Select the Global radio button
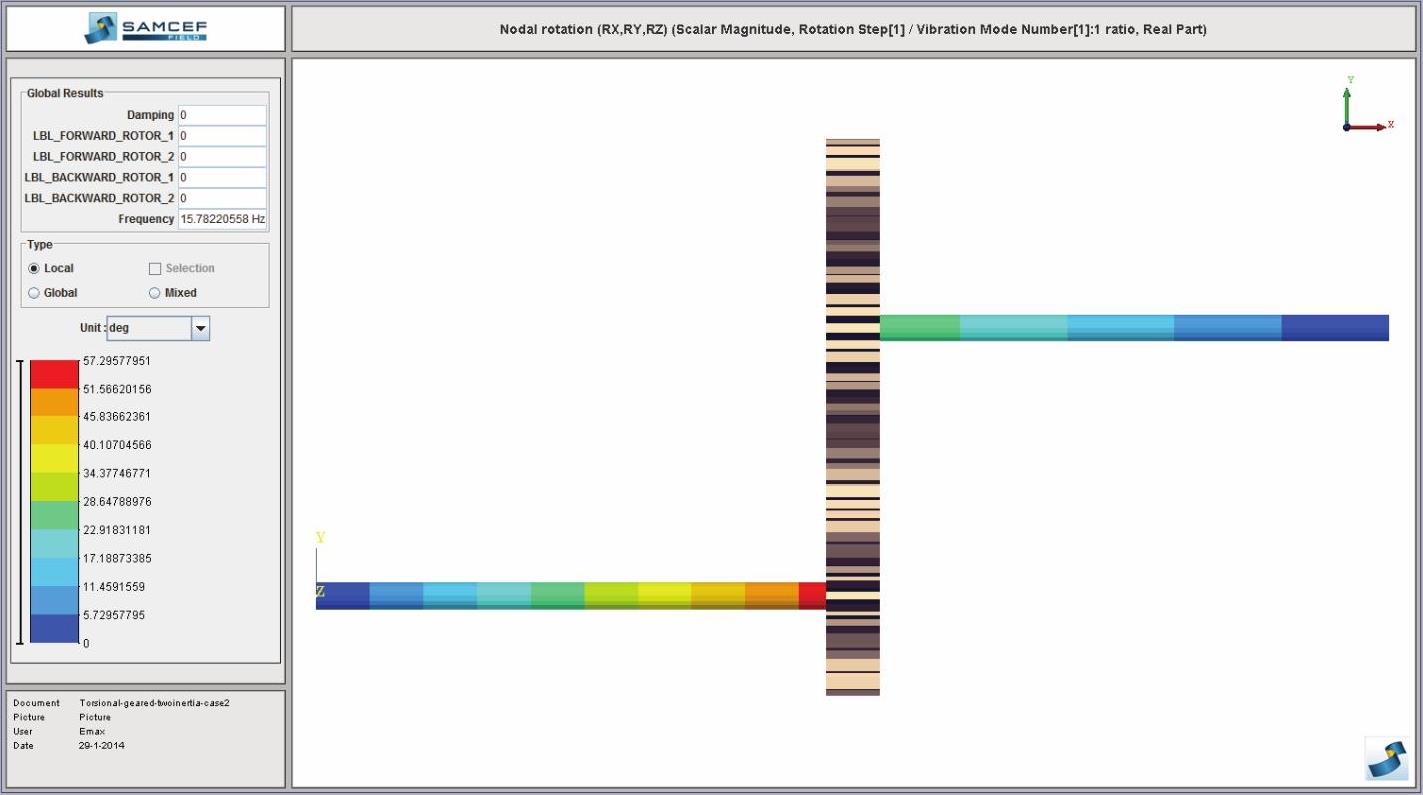The width and height of the screenshot is (1423, 795). click(35, 293)
